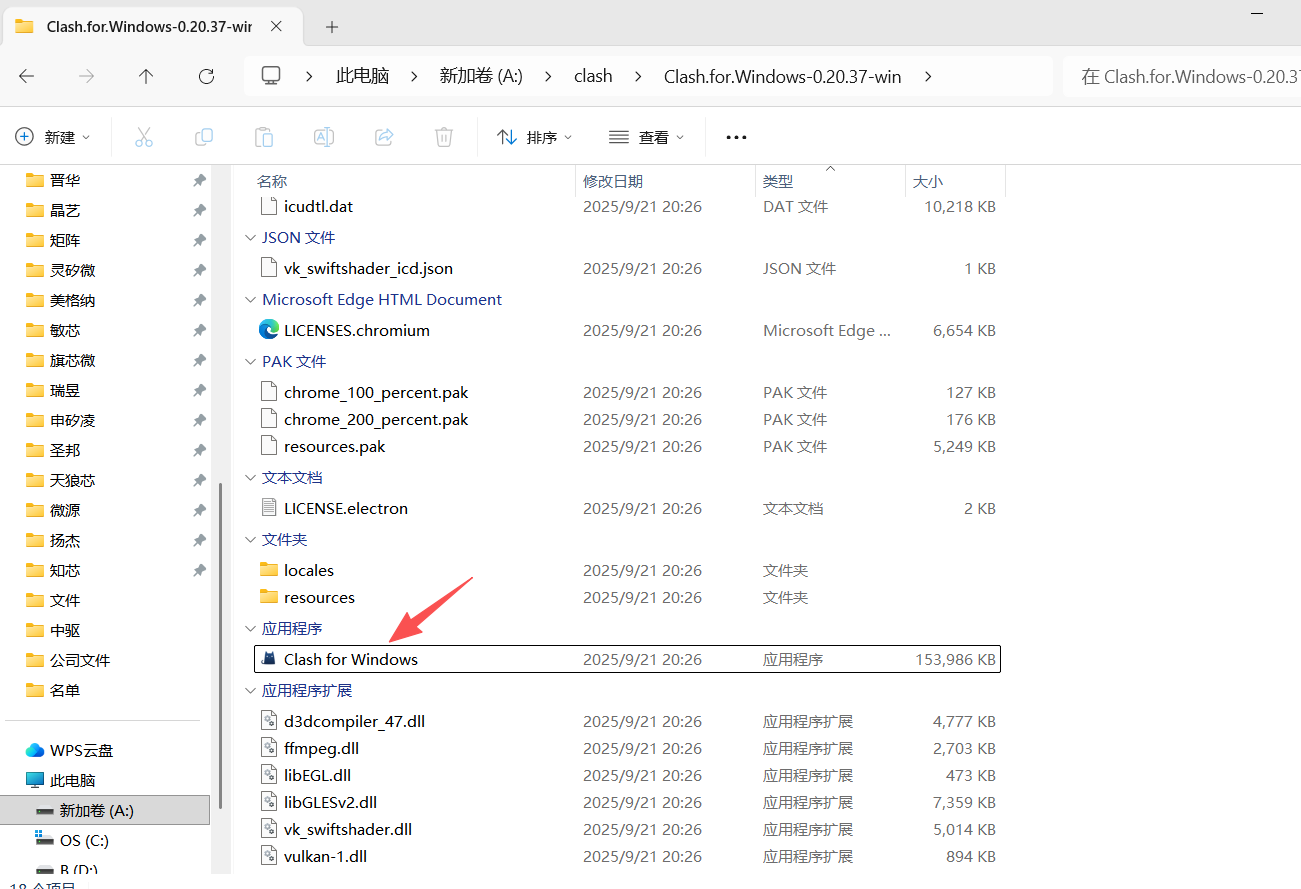Collapse the 应用程序扩展 group
This screenshot has height=889, width=1301.
(x=250, y=691)
